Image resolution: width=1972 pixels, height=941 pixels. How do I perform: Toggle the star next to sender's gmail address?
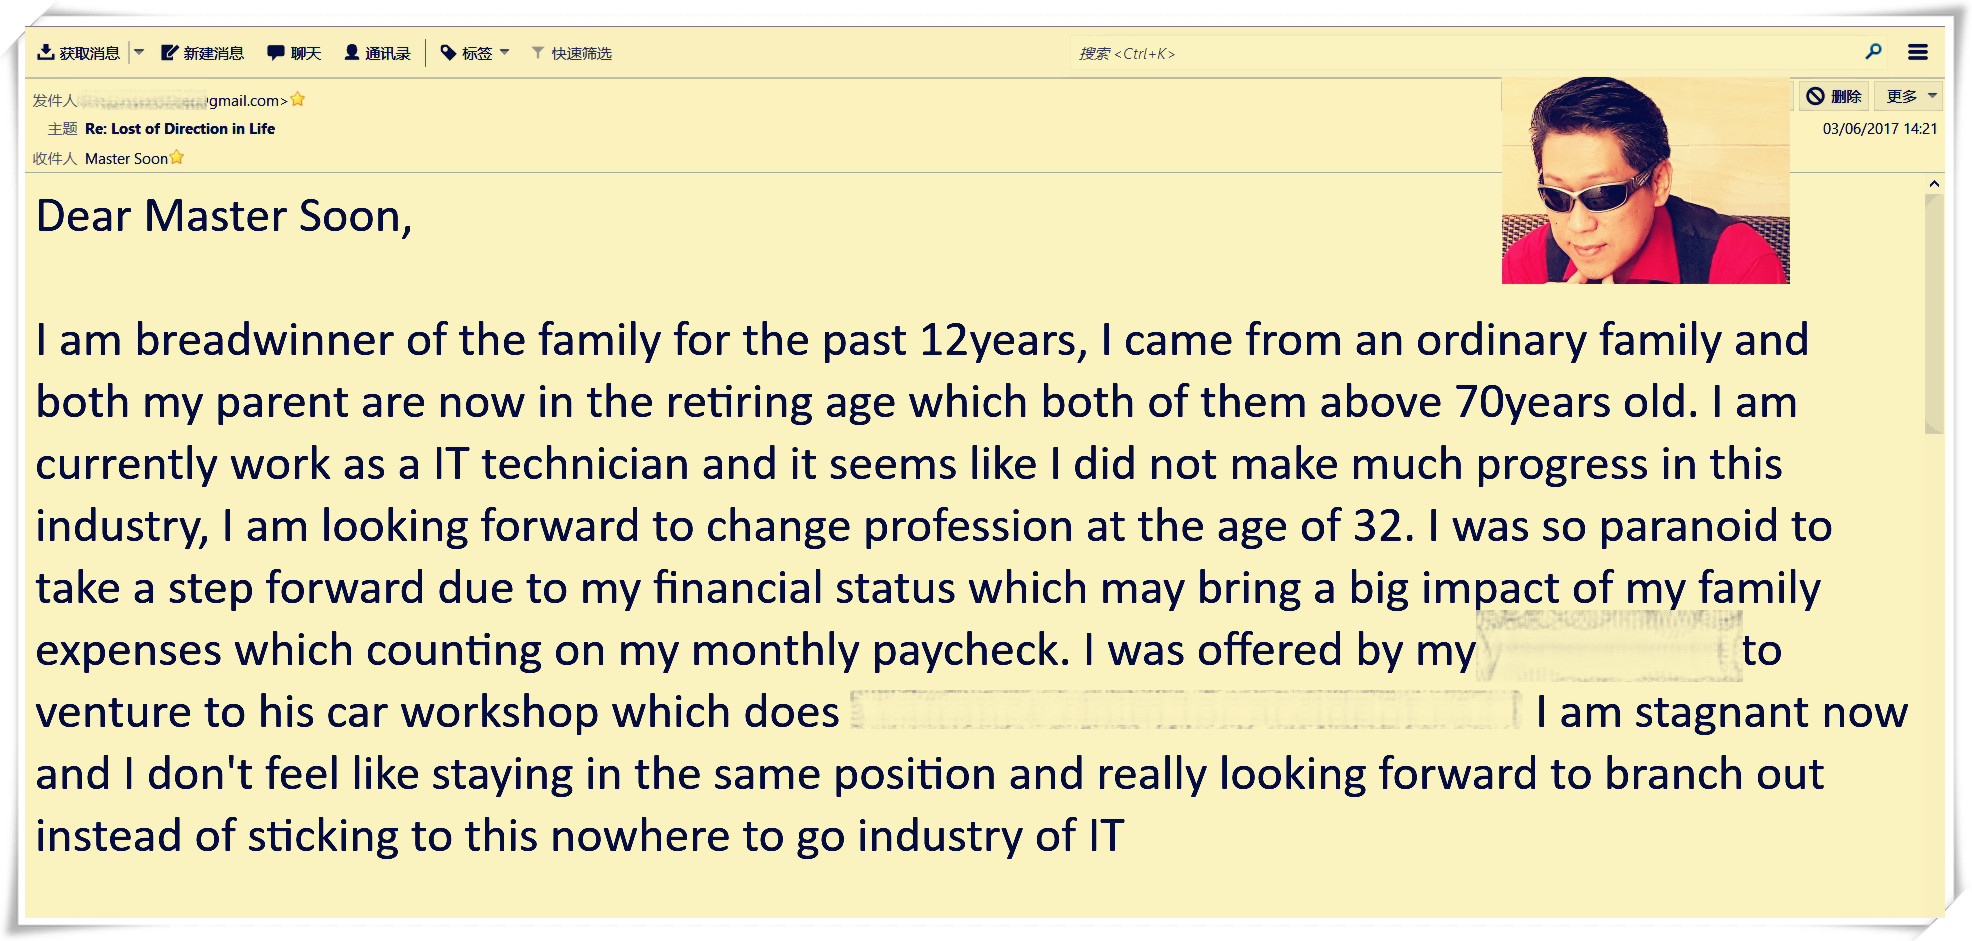click(298, 100)
